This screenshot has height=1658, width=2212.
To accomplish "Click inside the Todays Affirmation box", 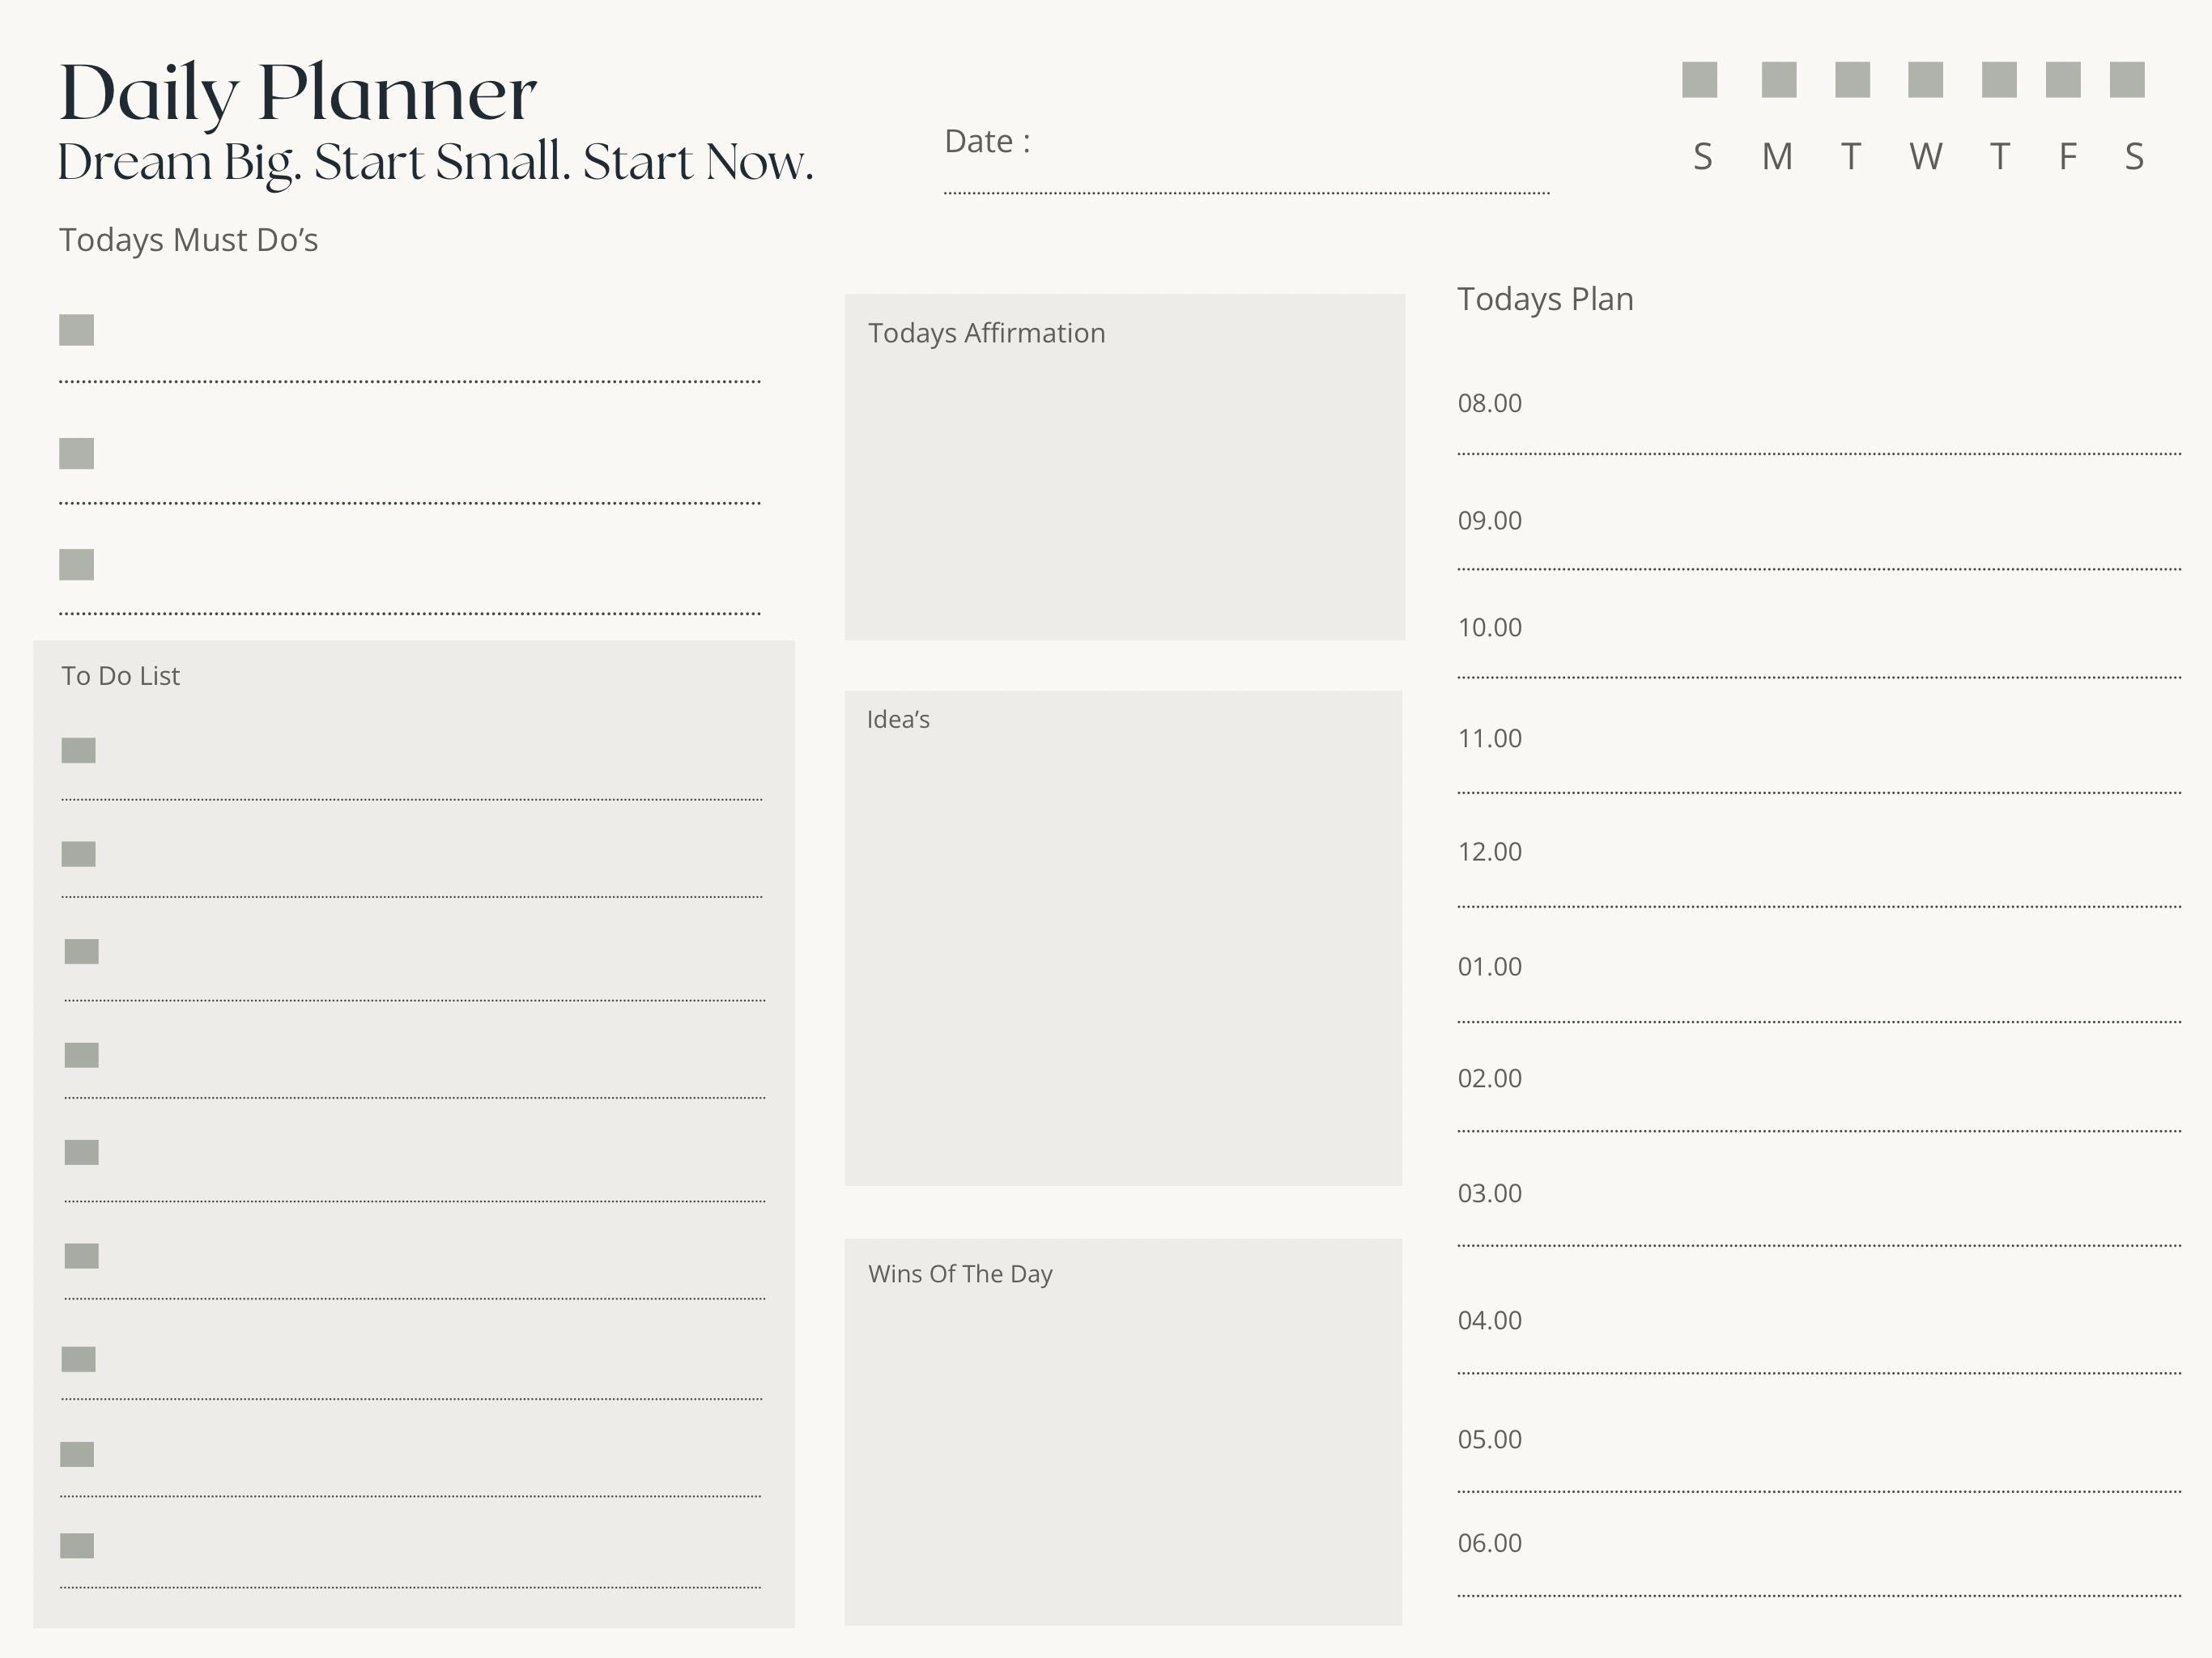I will click(1125, 467).
